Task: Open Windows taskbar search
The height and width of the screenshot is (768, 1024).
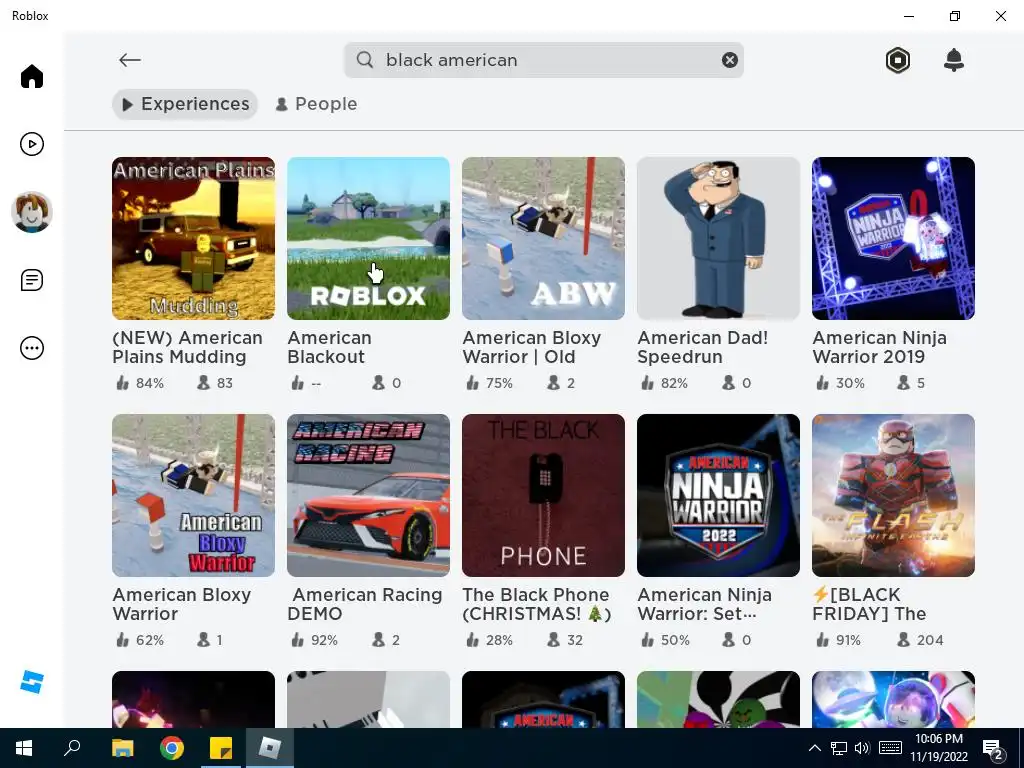Action: 72,748
